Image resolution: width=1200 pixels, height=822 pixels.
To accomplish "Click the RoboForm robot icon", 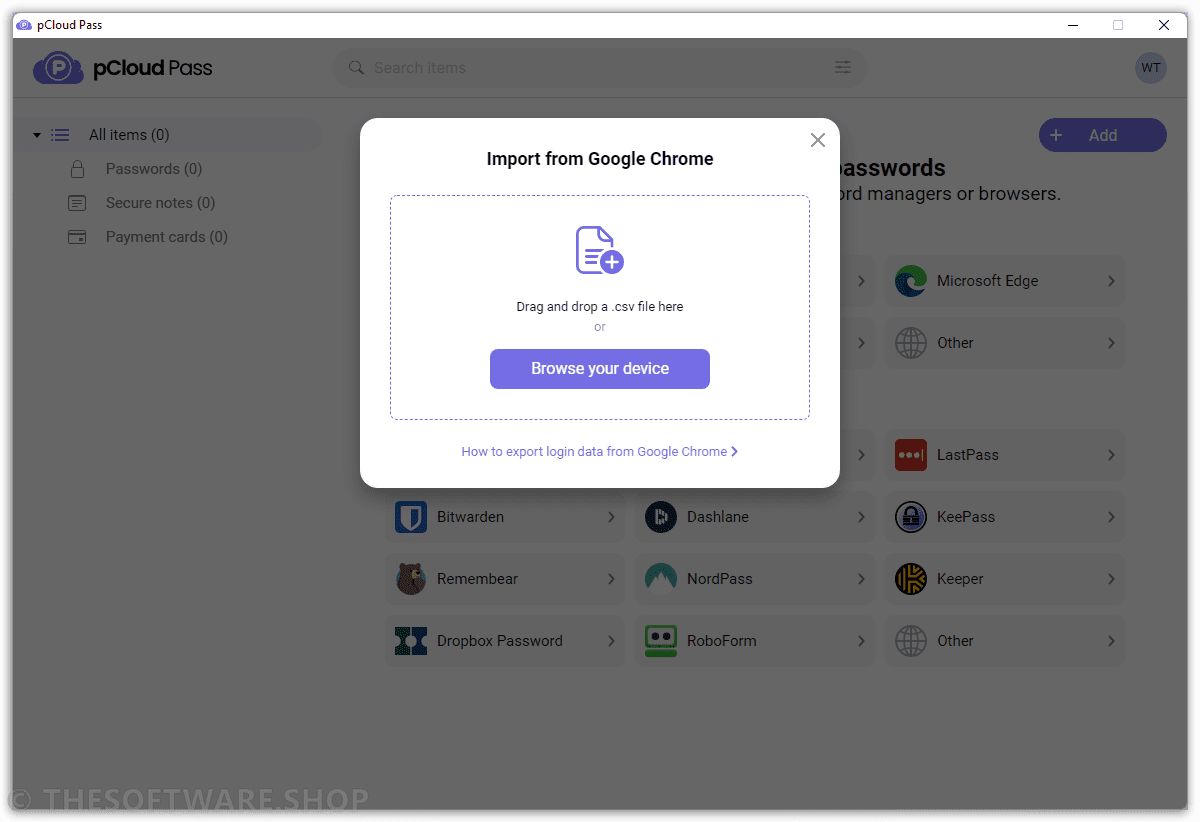I will point(661,641).
